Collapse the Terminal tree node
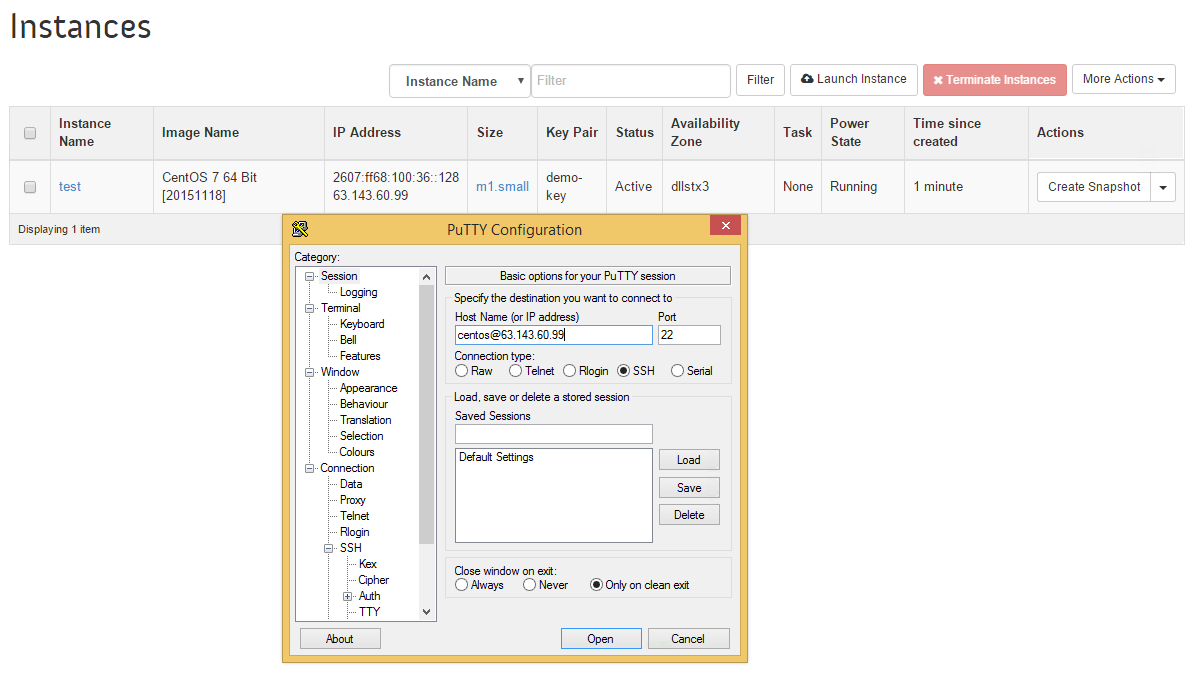 click(310, 308)
